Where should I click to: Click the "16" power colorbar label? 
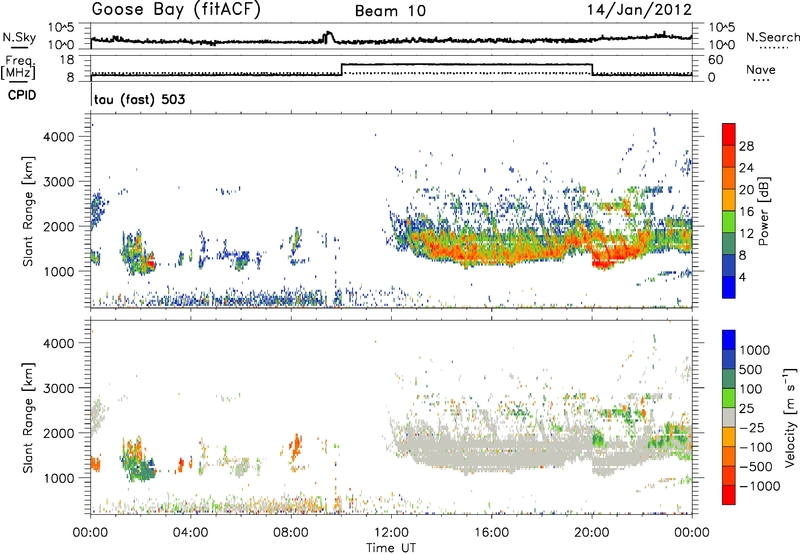point(746,212)
